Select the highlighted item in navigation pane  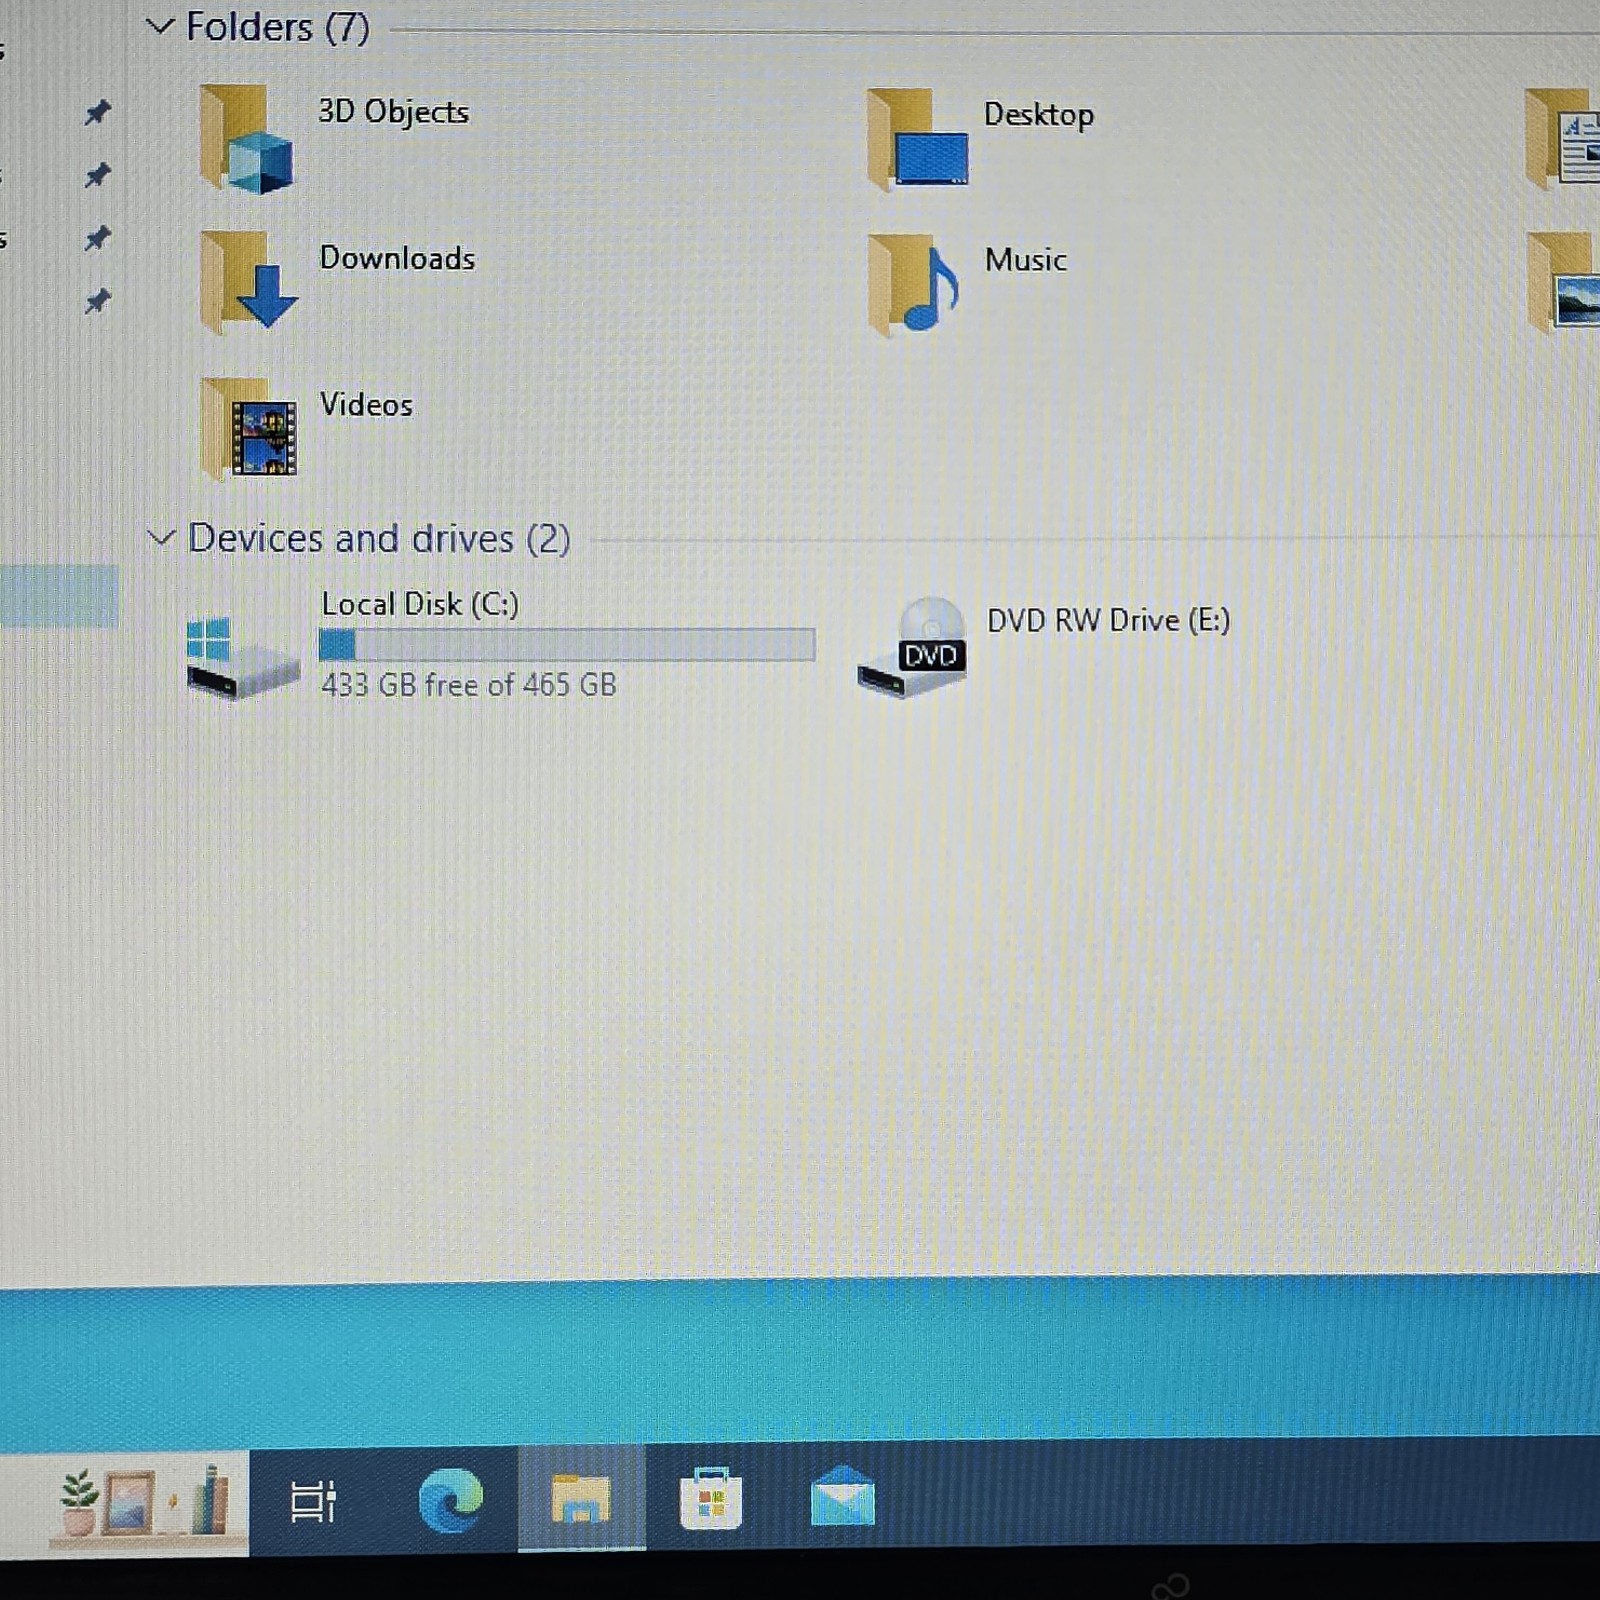59,596
